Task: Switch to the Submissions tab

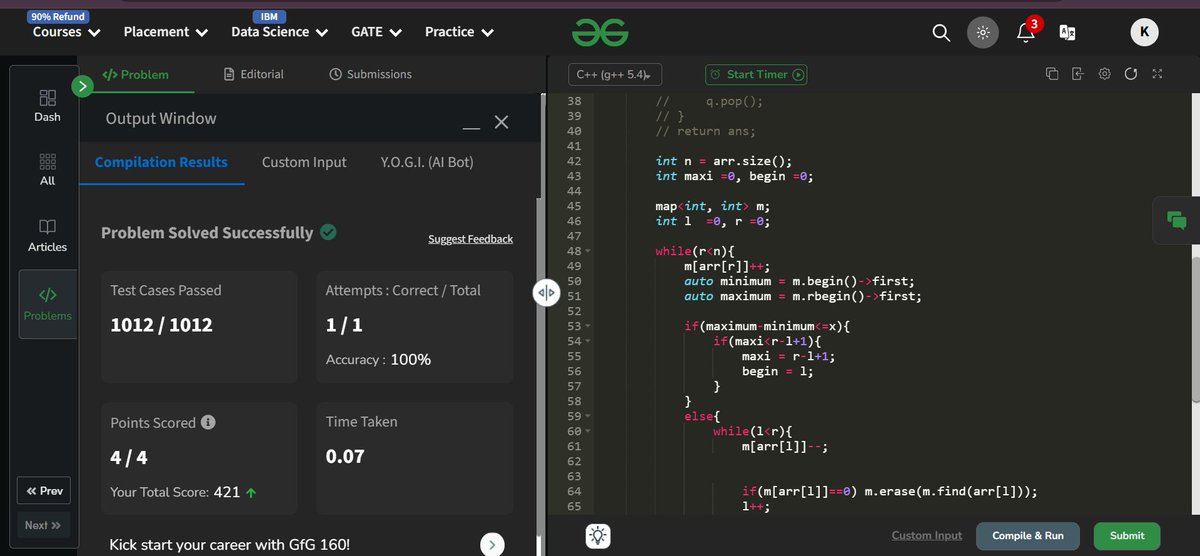Action: click(370, 74)
